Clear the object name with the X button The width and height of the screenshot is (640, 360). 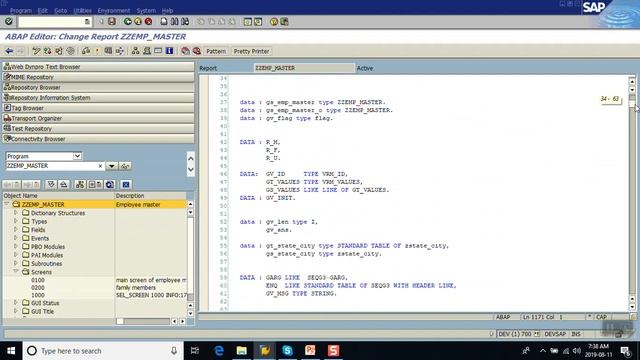click(x=100, y=166)
